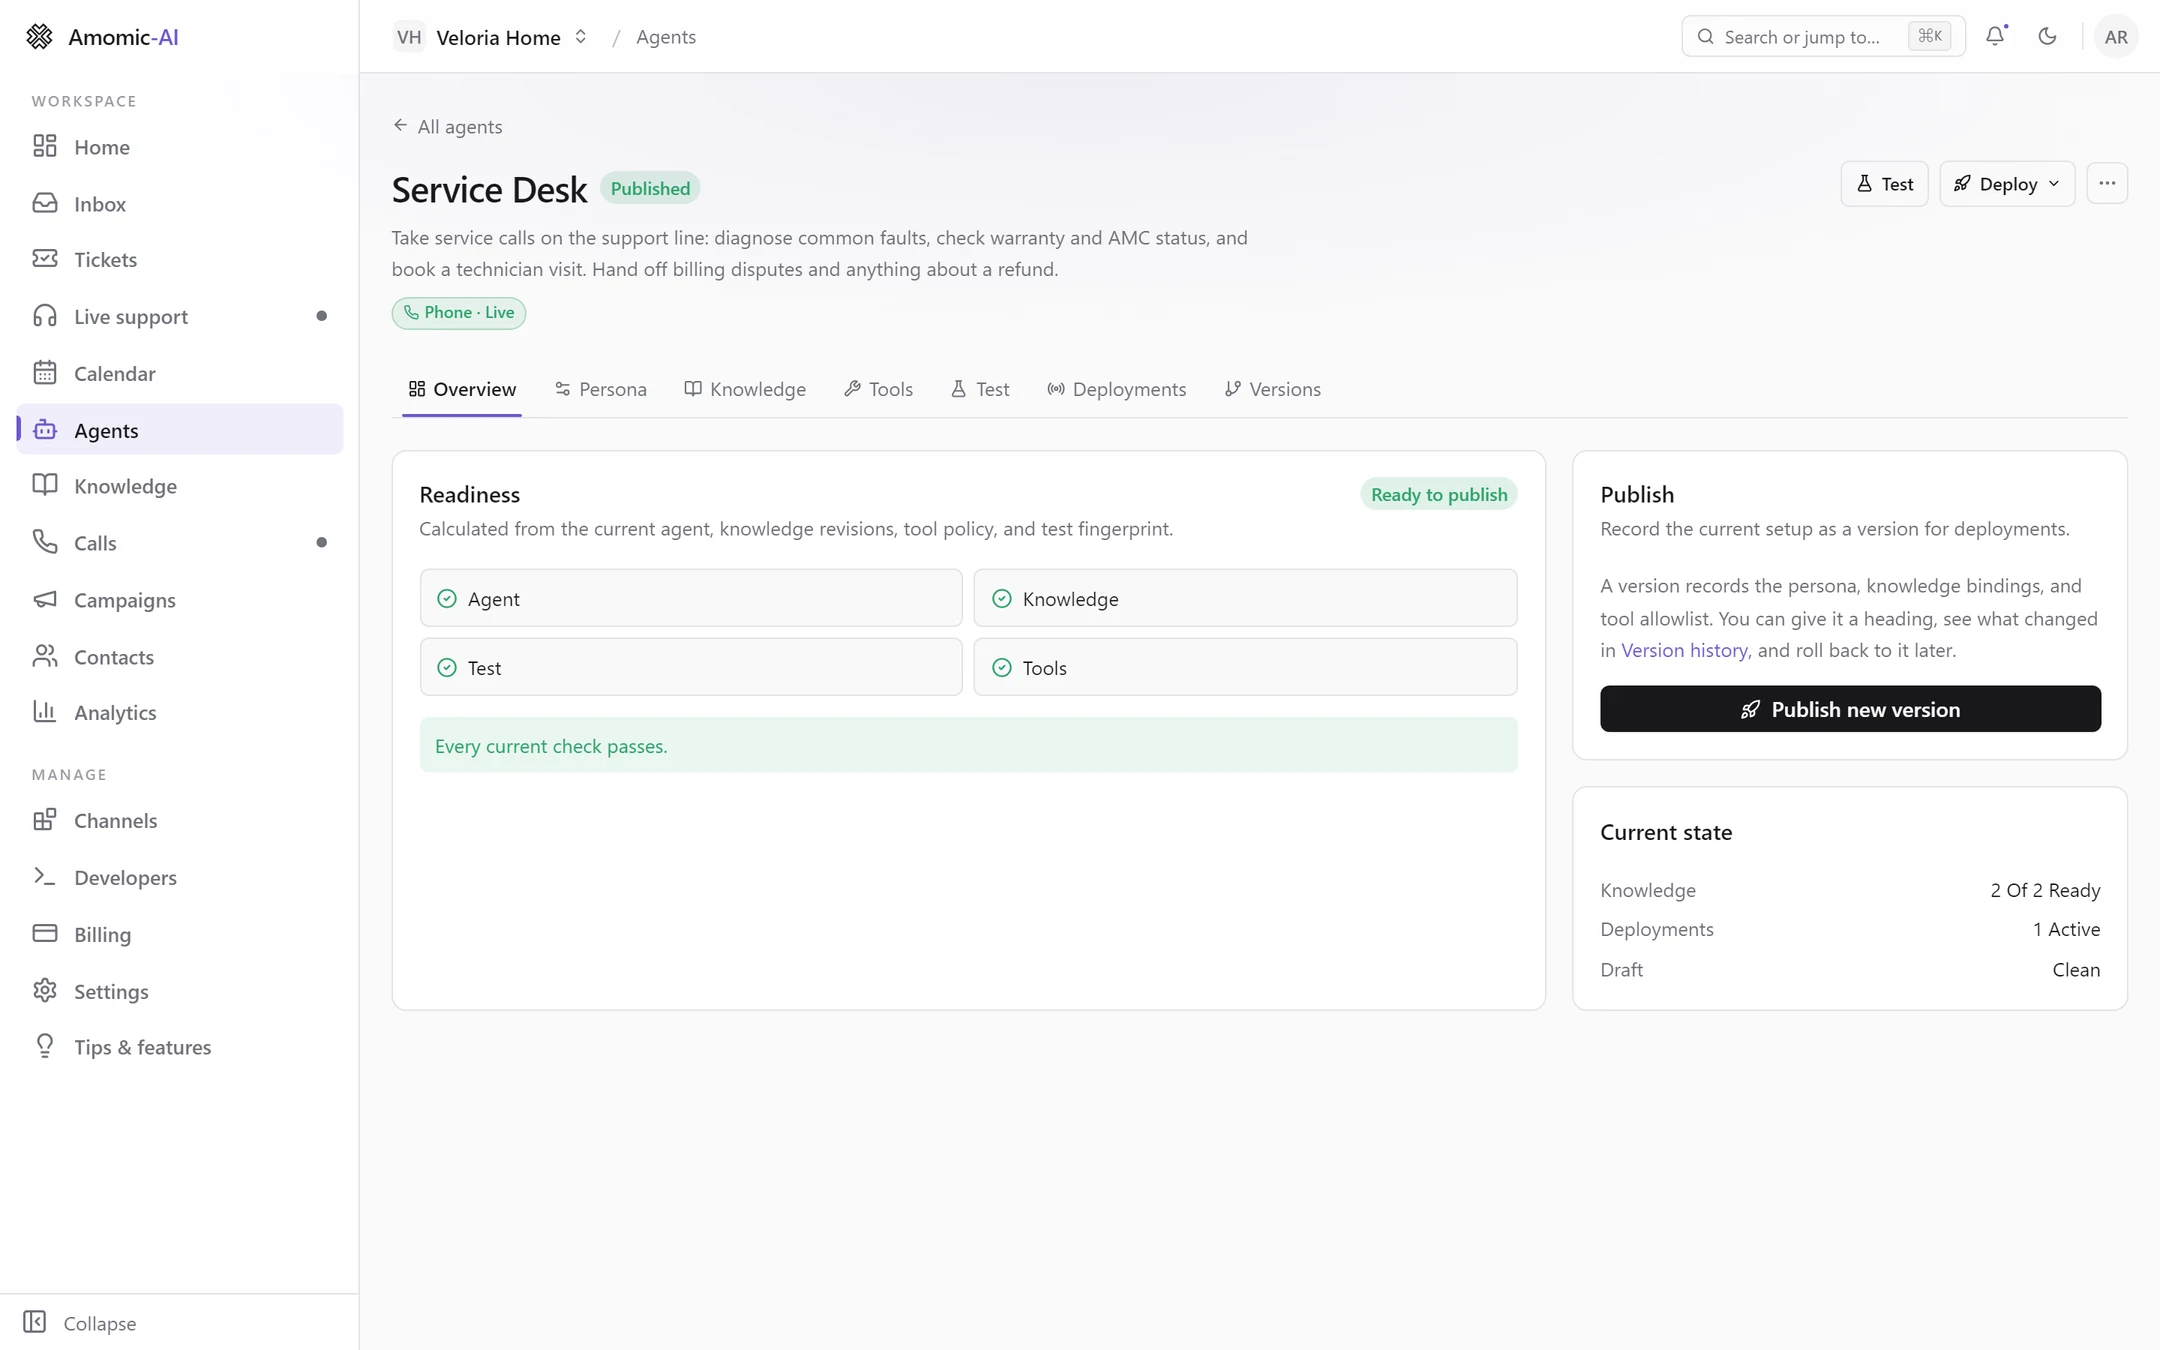Toggle dark mode moon icon
This screenshot has width=2160, height=1350.
click(2047, 36)
